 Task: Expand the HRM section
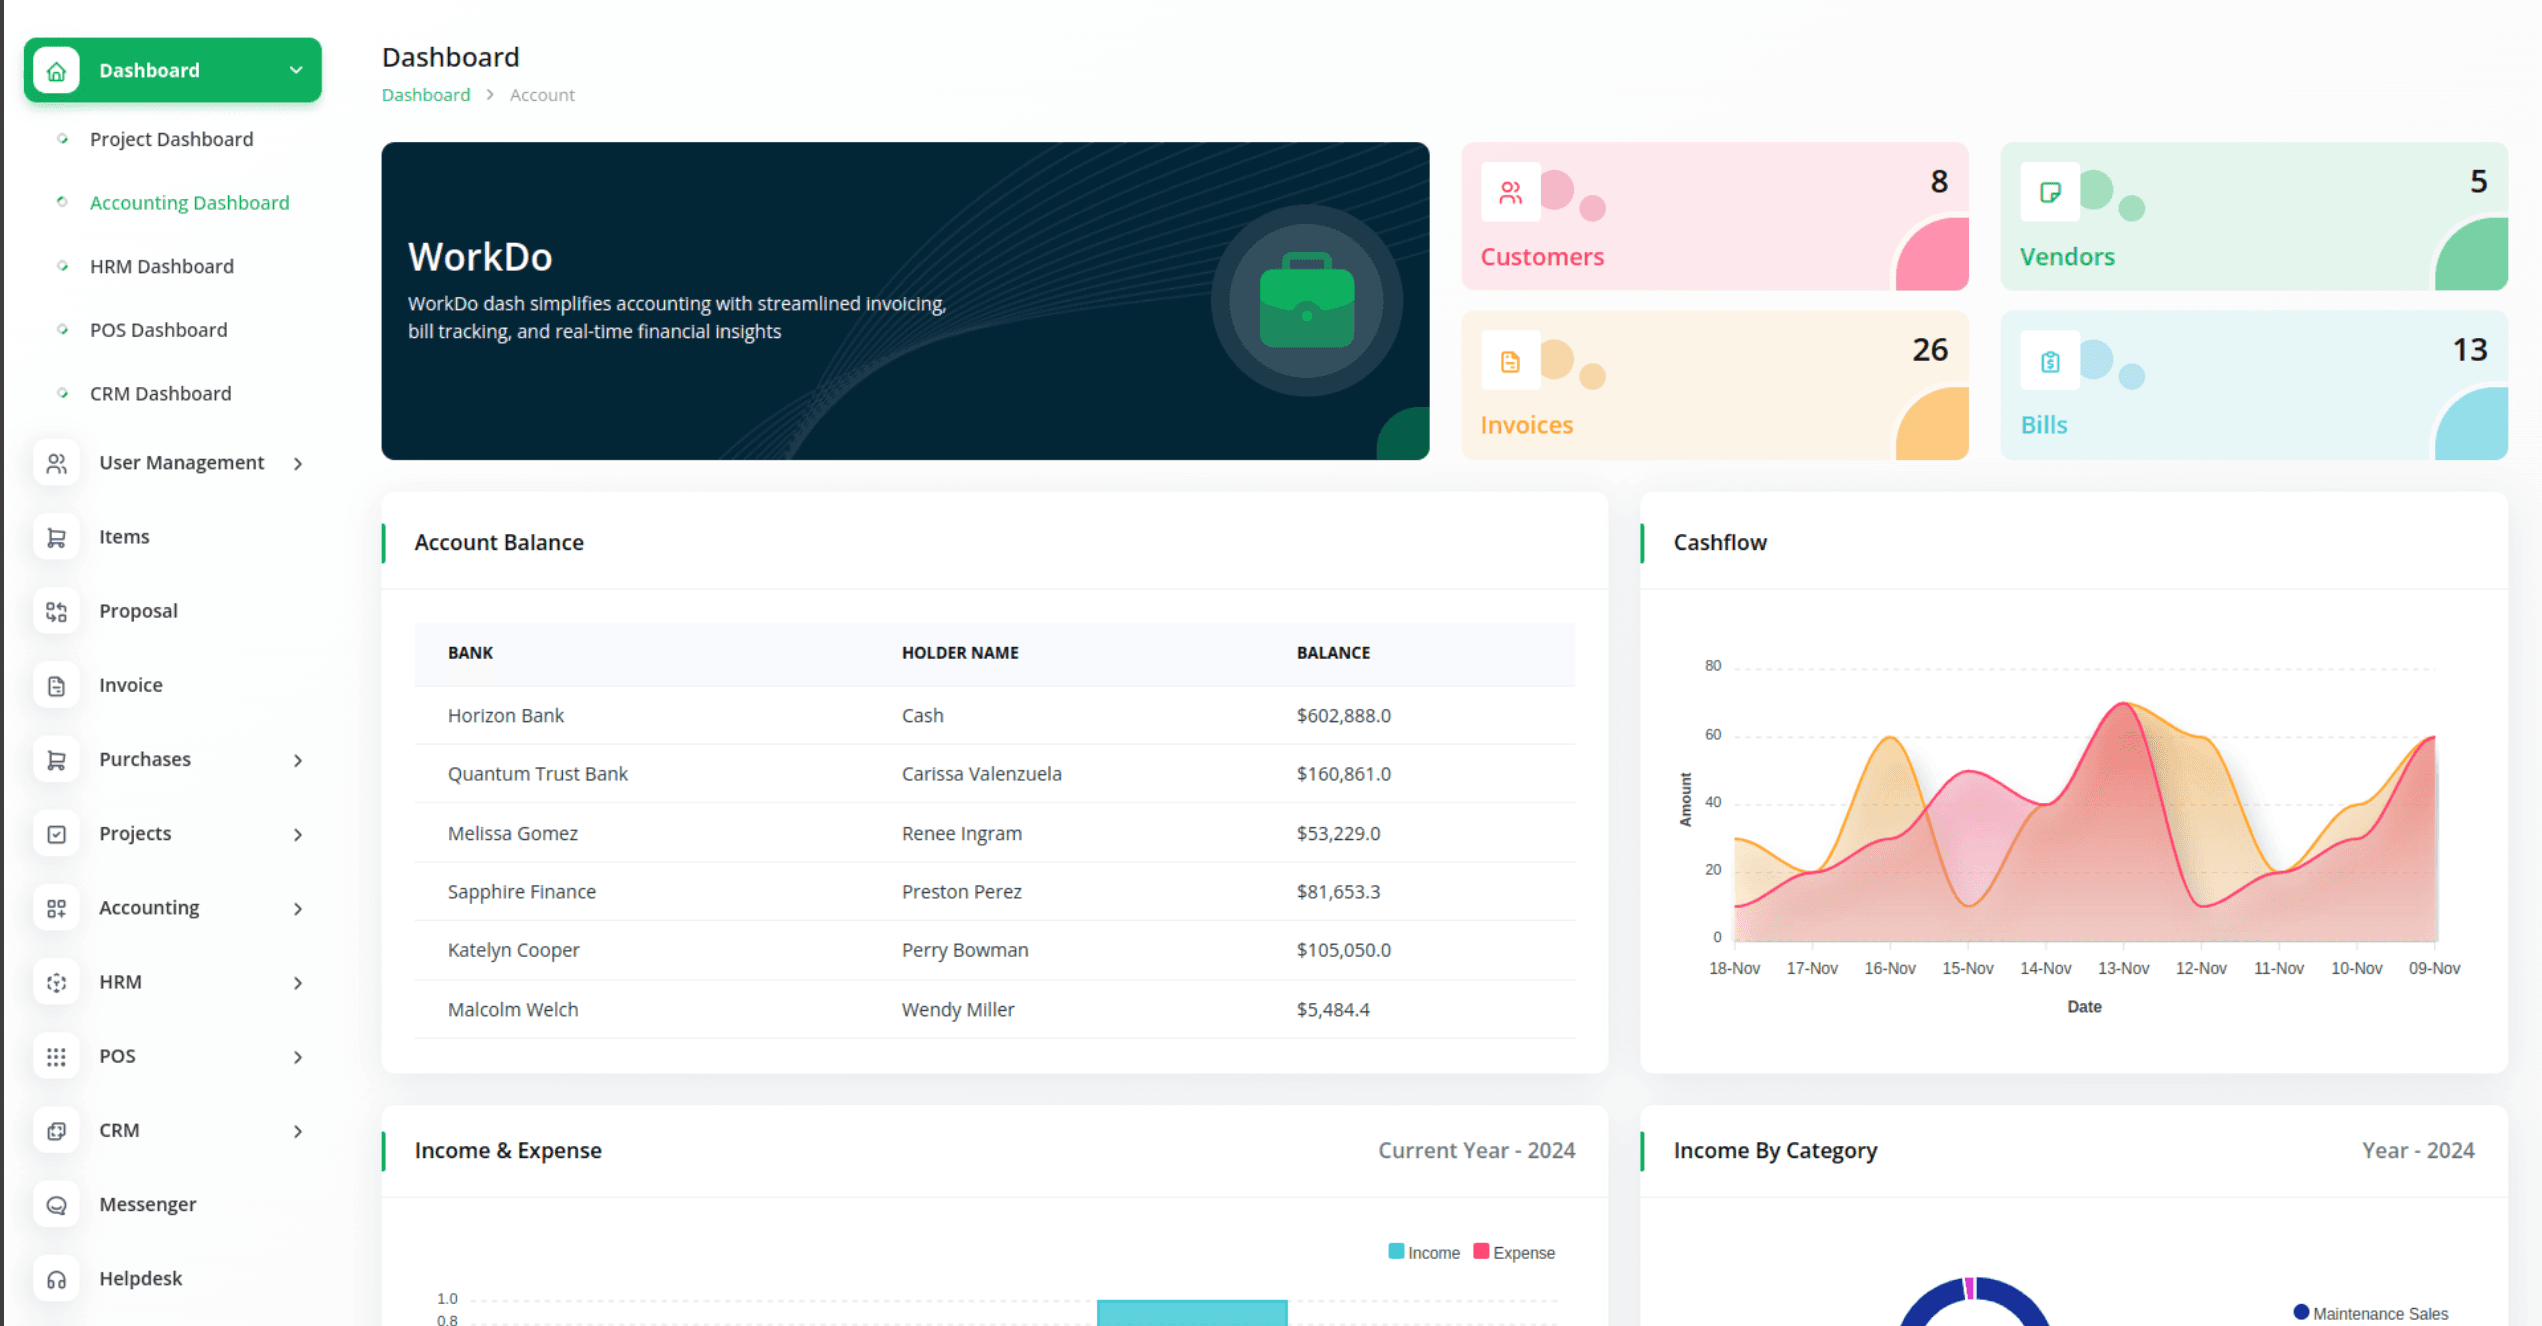[x=297, y=982]
